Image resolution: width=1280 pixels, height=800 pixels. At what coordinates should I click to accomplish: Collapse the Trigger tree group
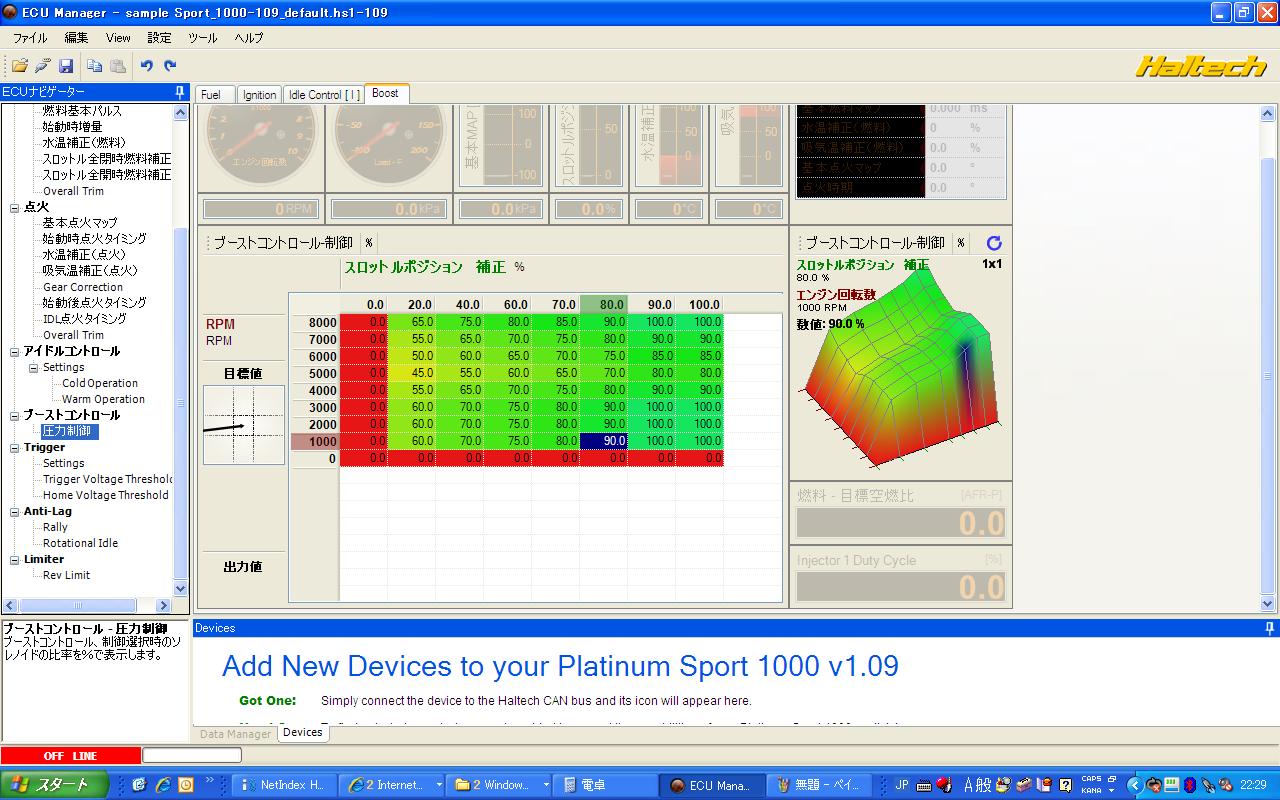tap(15, 447)
